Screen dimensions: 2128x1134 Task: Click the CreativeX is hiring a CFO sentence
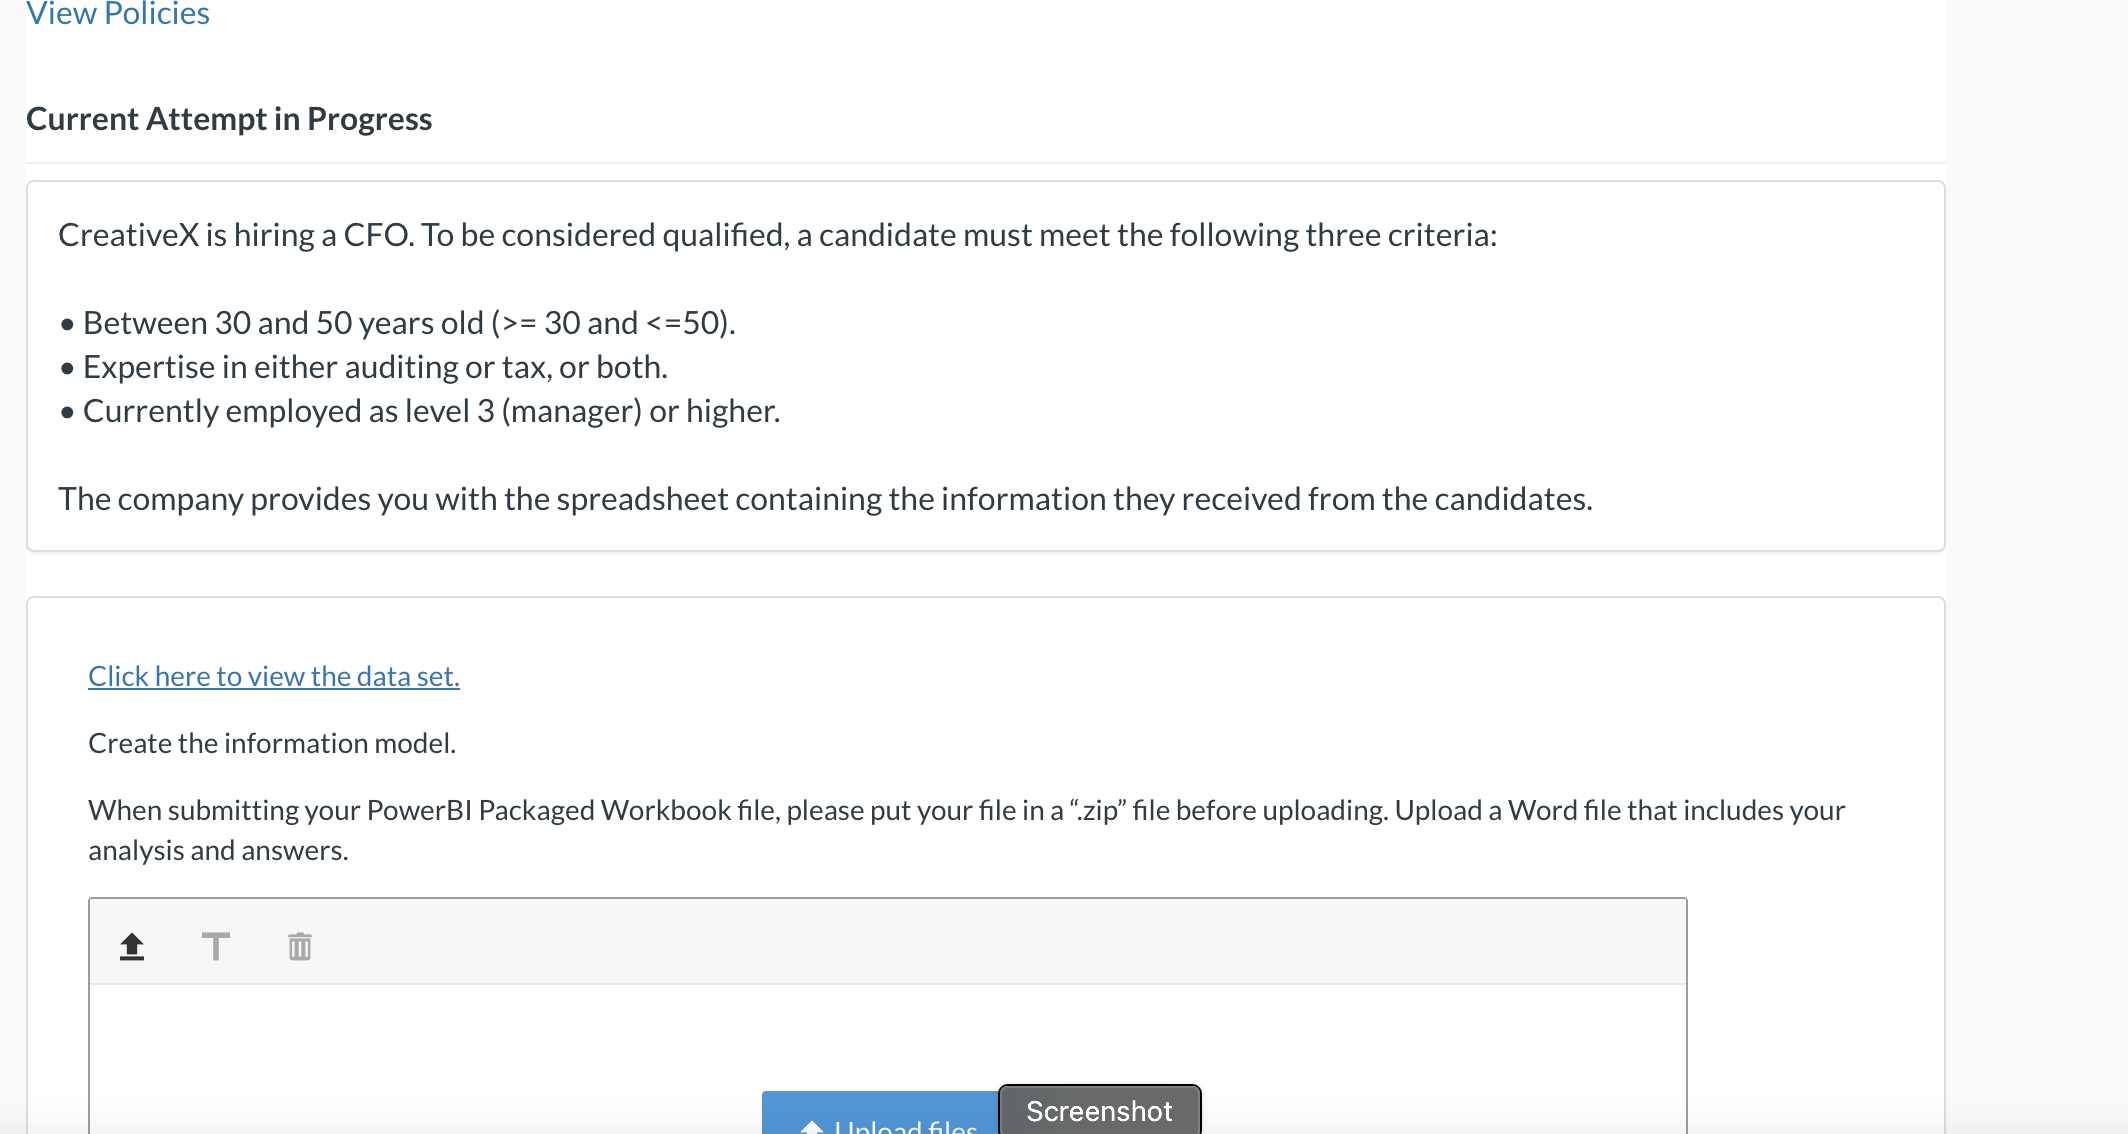[777, 235]
